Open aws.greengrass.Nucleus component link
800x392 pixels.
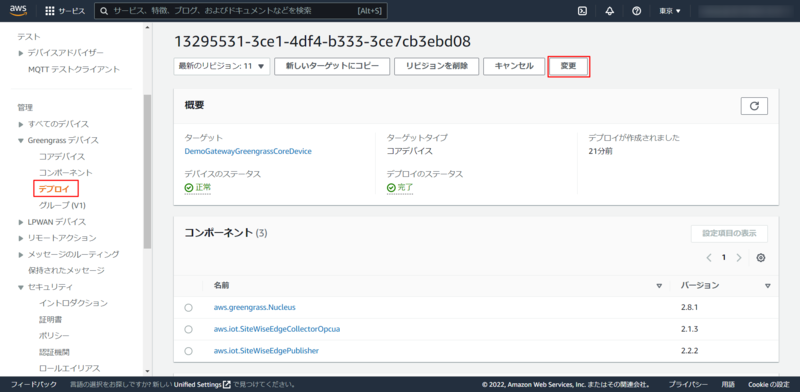point(255,308)
